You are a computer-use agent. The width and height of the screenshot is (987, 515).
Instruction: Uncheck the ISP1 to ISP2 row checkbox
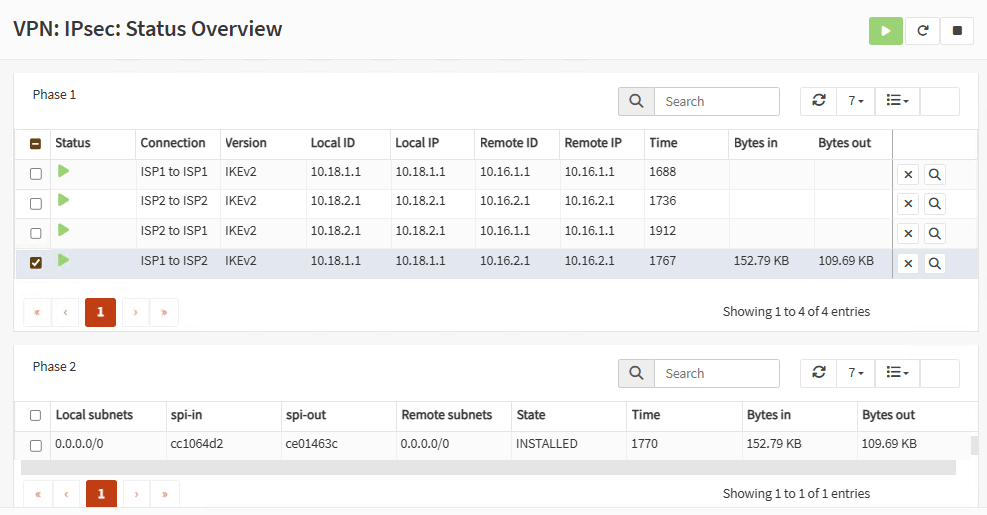click(36, 263)
